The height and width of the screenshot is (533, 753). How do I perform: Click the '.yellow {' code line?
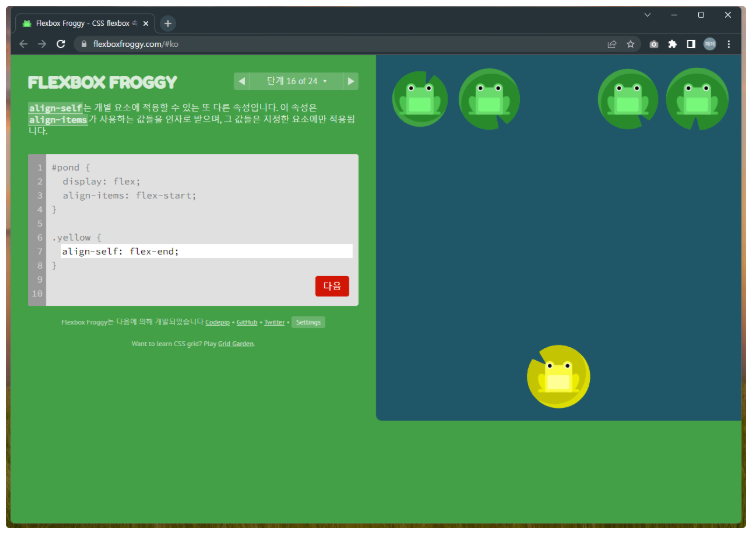click(77, 237)
